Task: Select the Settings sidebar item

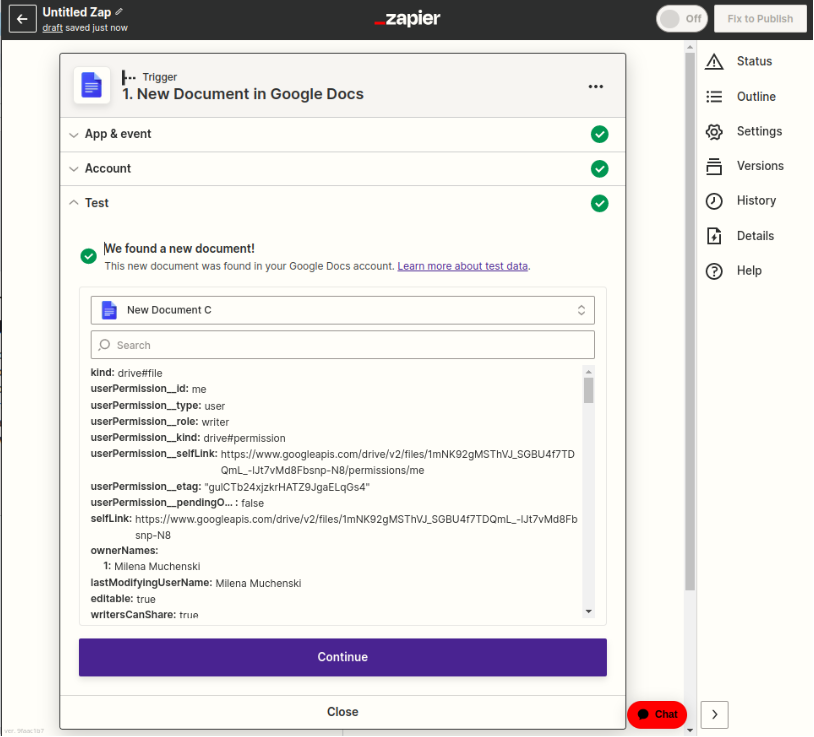Action: [744, 131]
